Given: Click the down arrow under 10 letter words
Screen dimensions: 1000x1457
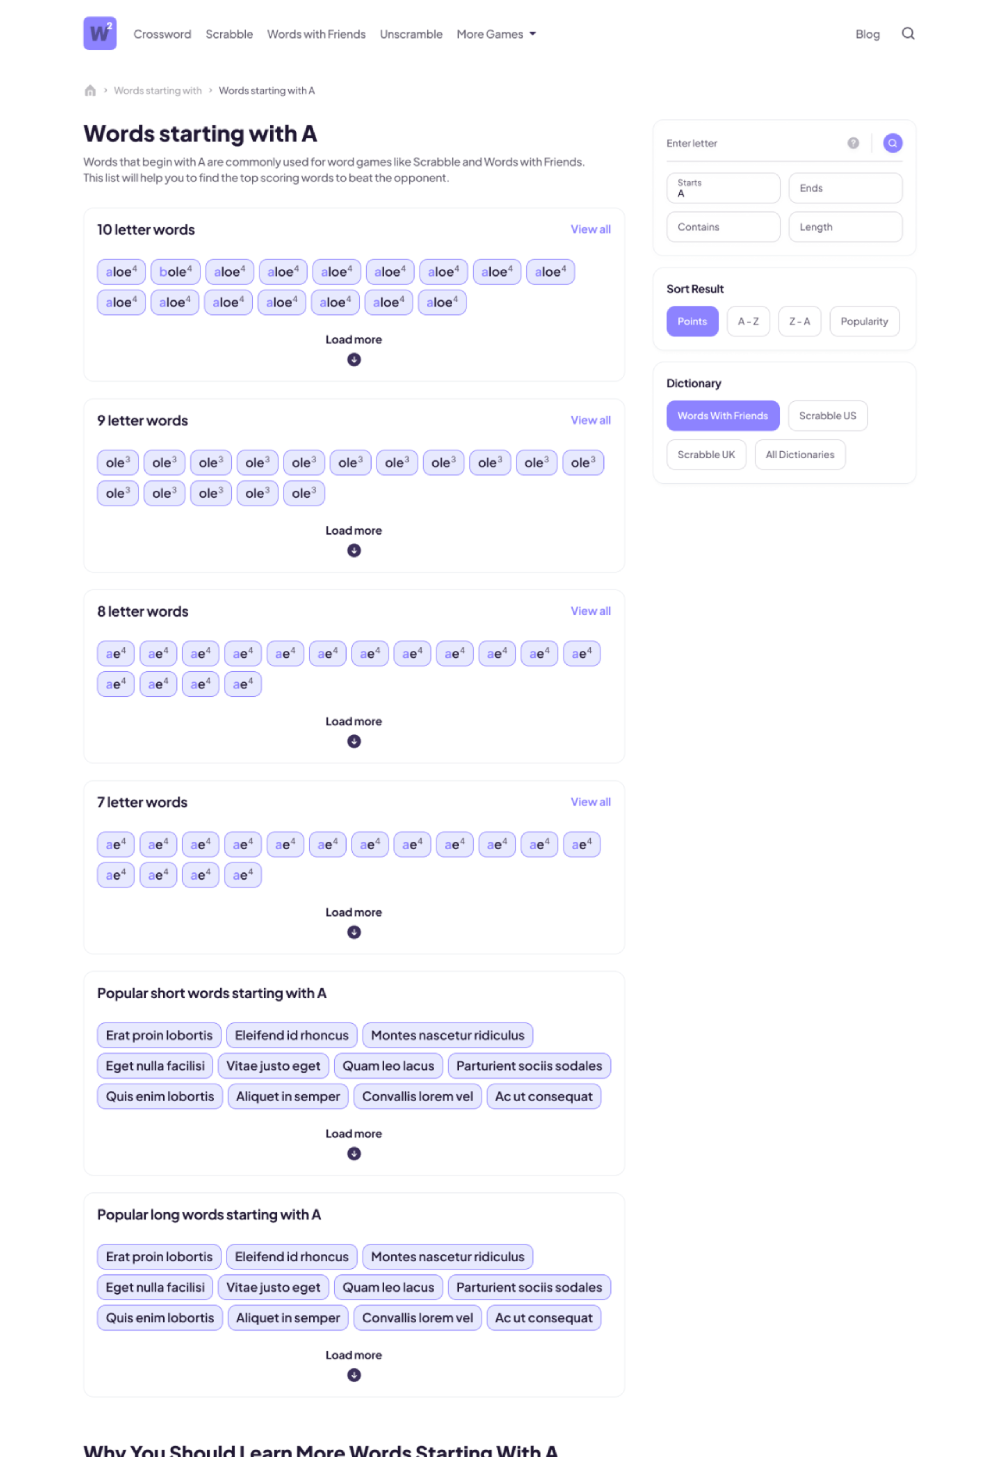Looking at the screenshot, I should click(x=354, y=360).
